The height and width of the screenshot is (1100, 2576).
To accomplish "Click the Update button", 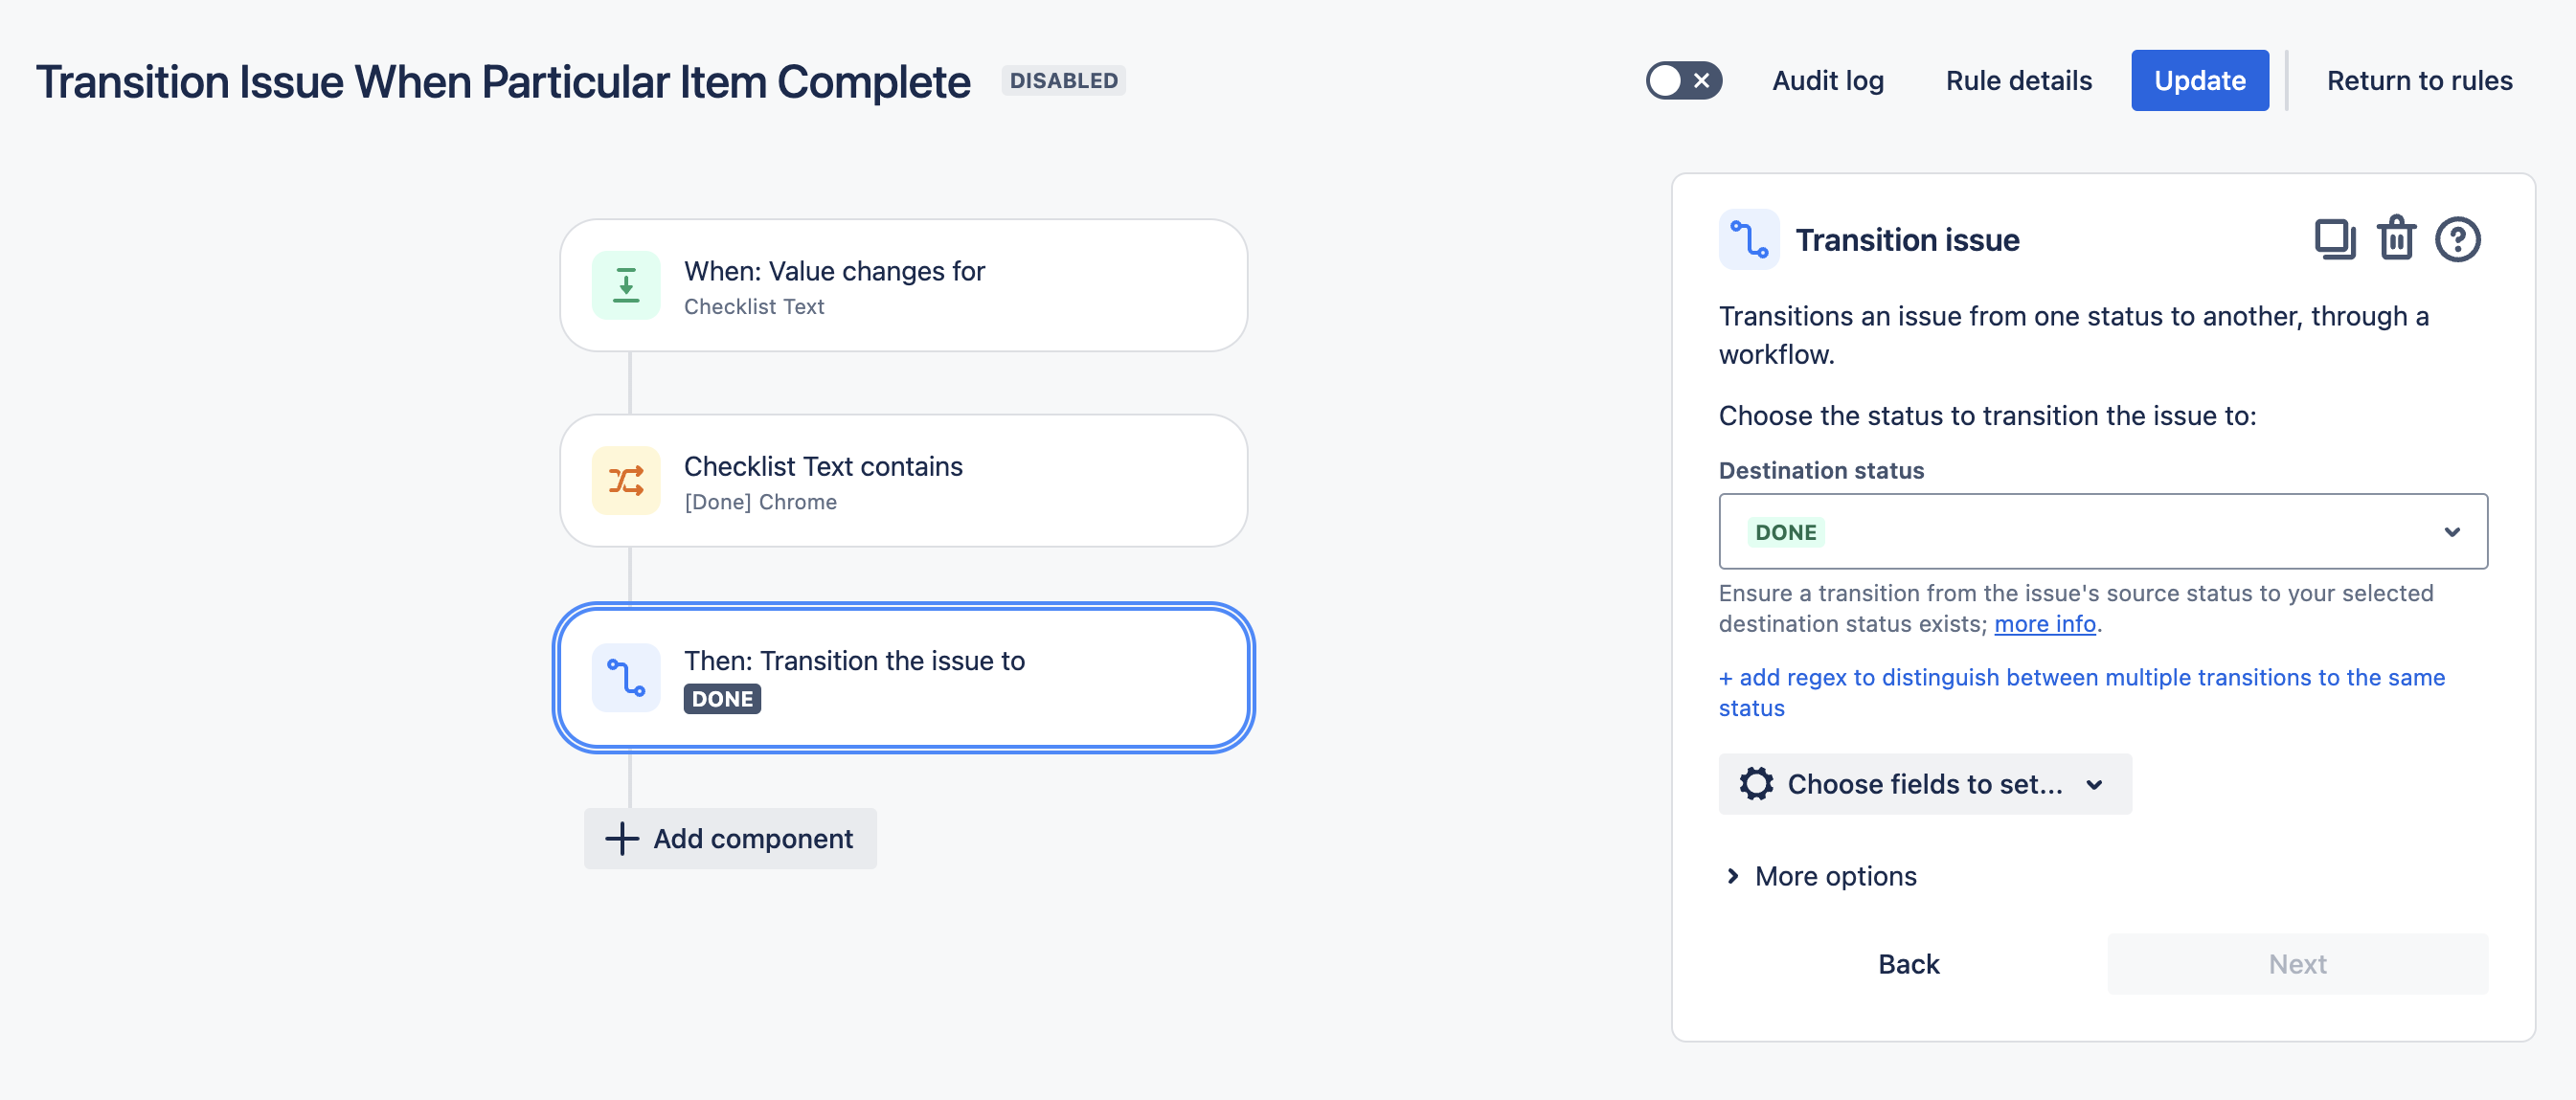I will [2199, 81].
